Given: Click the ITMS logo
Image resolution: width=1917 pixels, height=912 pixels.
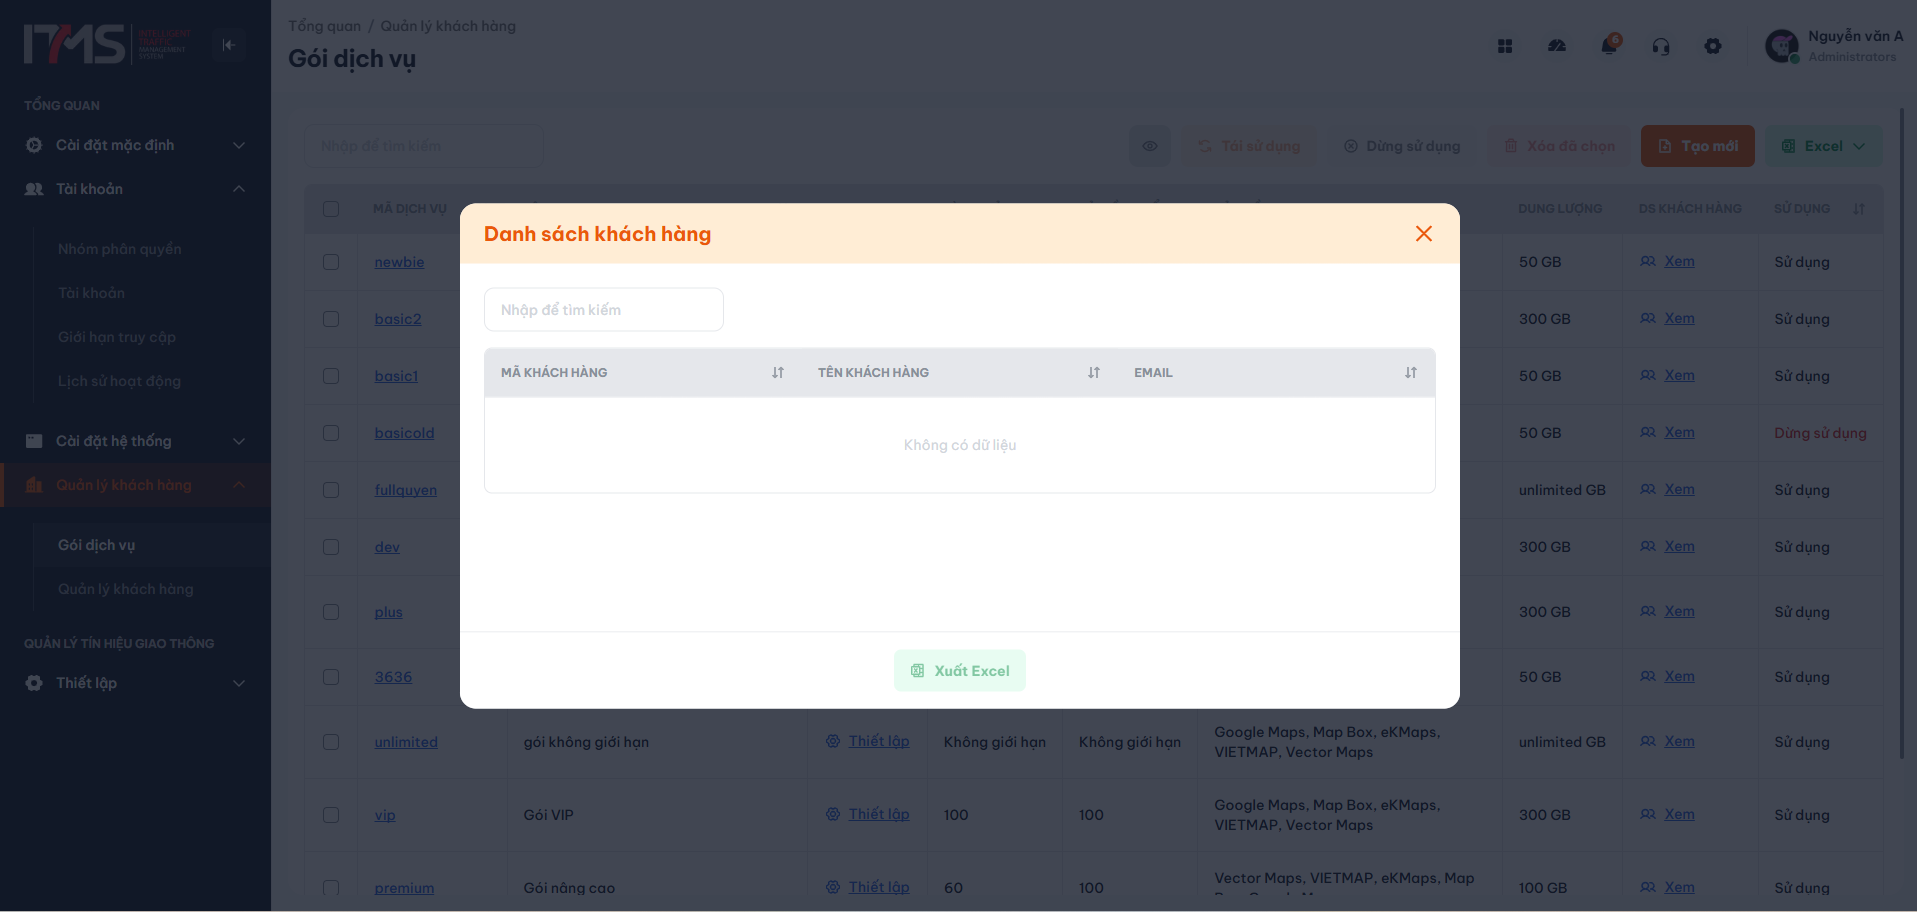Looking at the screenshot, I should click(x=107, y=45).
